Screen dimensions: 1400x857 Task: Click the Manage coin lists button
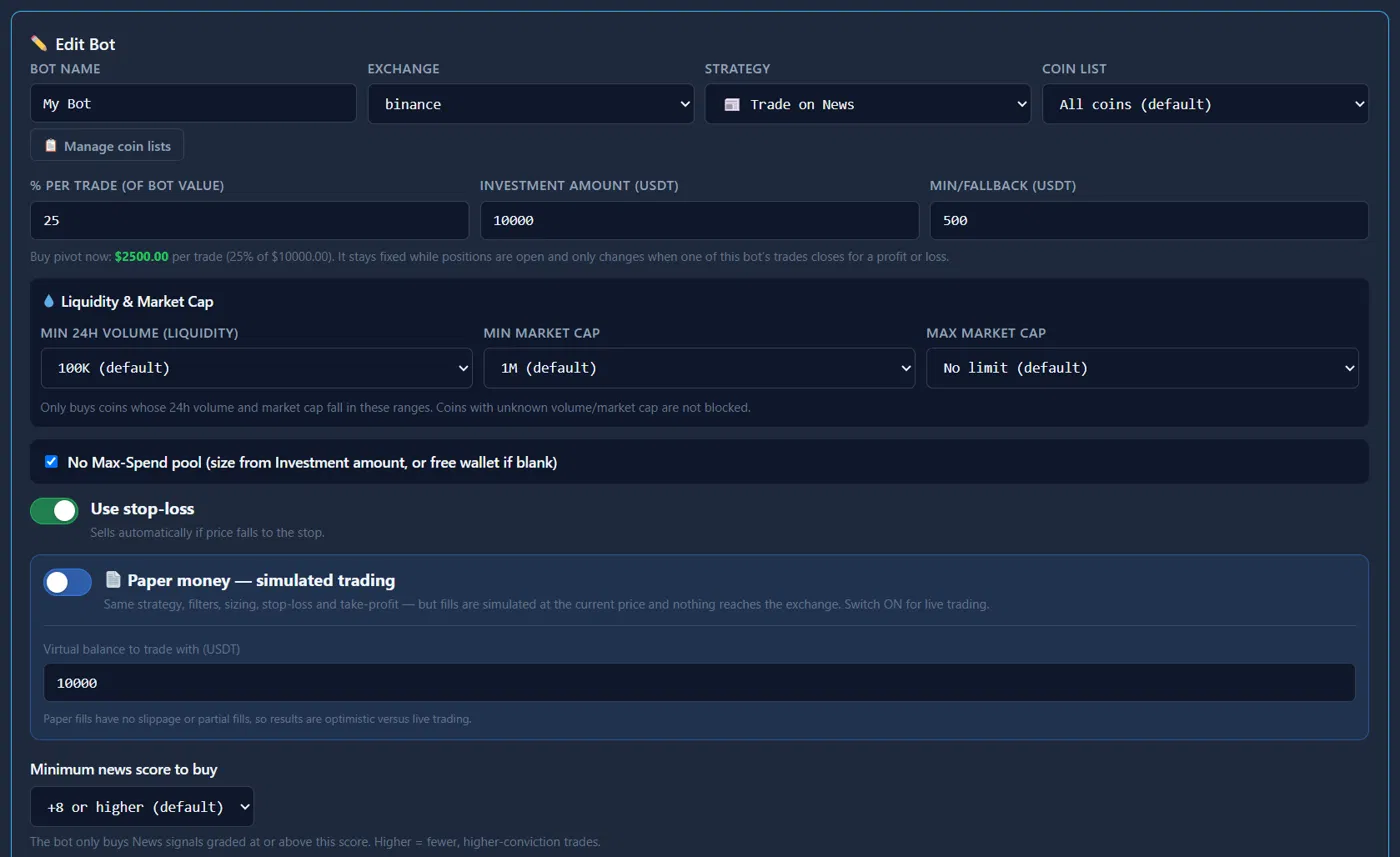(x=107, y=145)
